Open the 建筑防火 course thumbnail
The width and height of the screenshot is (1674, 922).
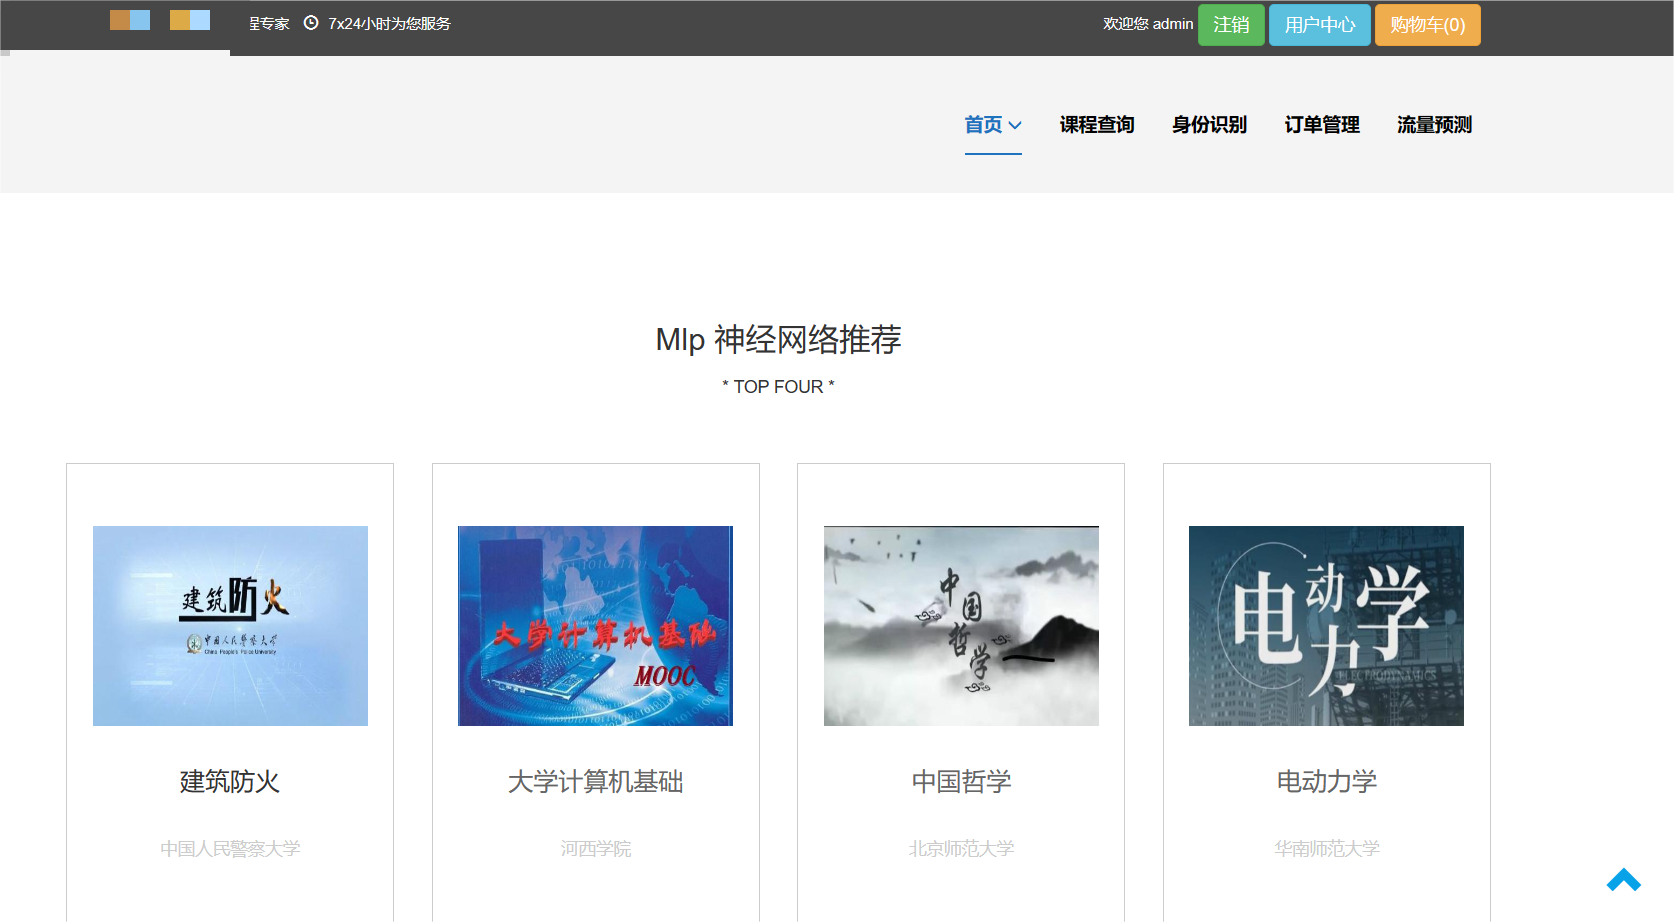point(230,625)
